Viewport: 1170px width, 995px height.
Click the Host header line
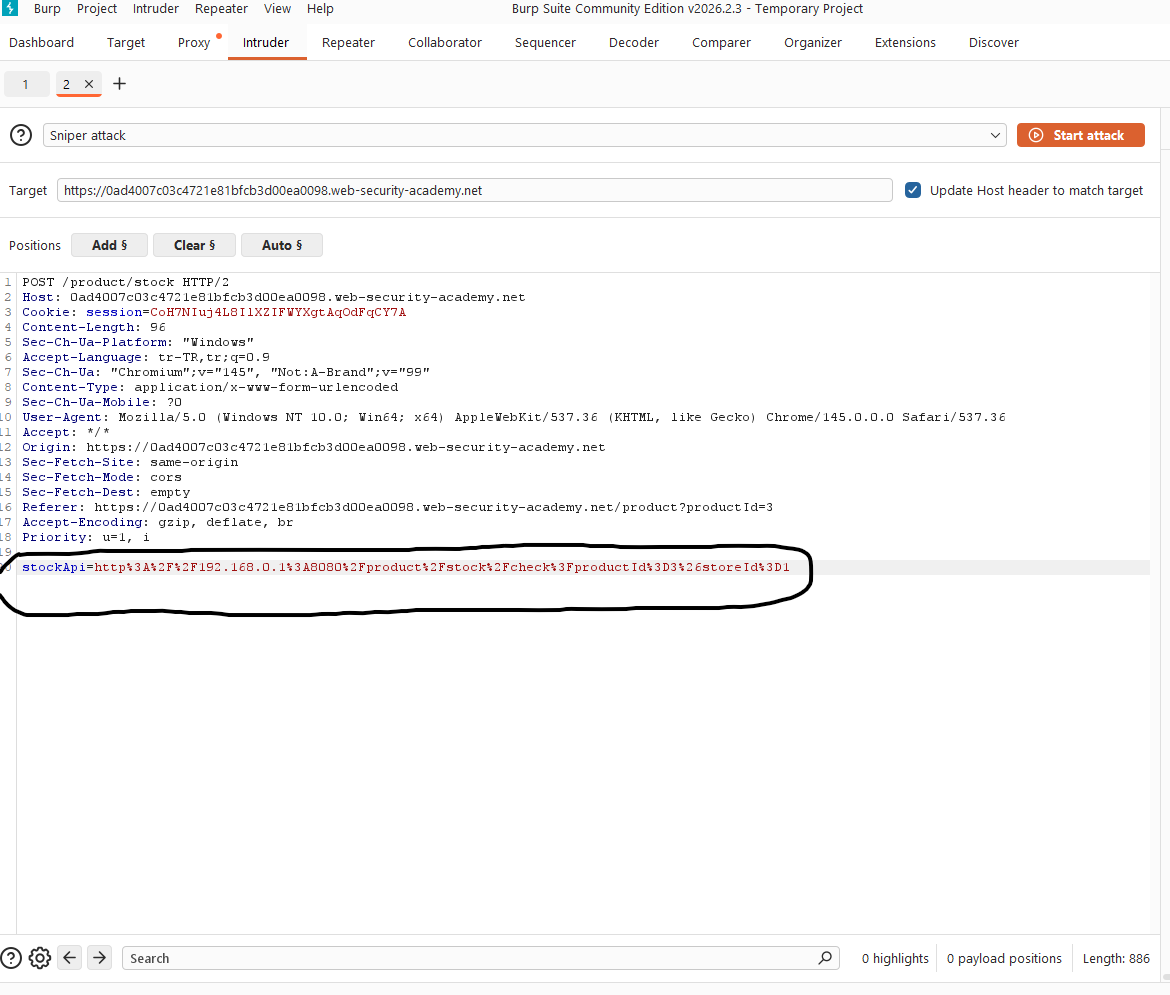[x=274, y=297]
